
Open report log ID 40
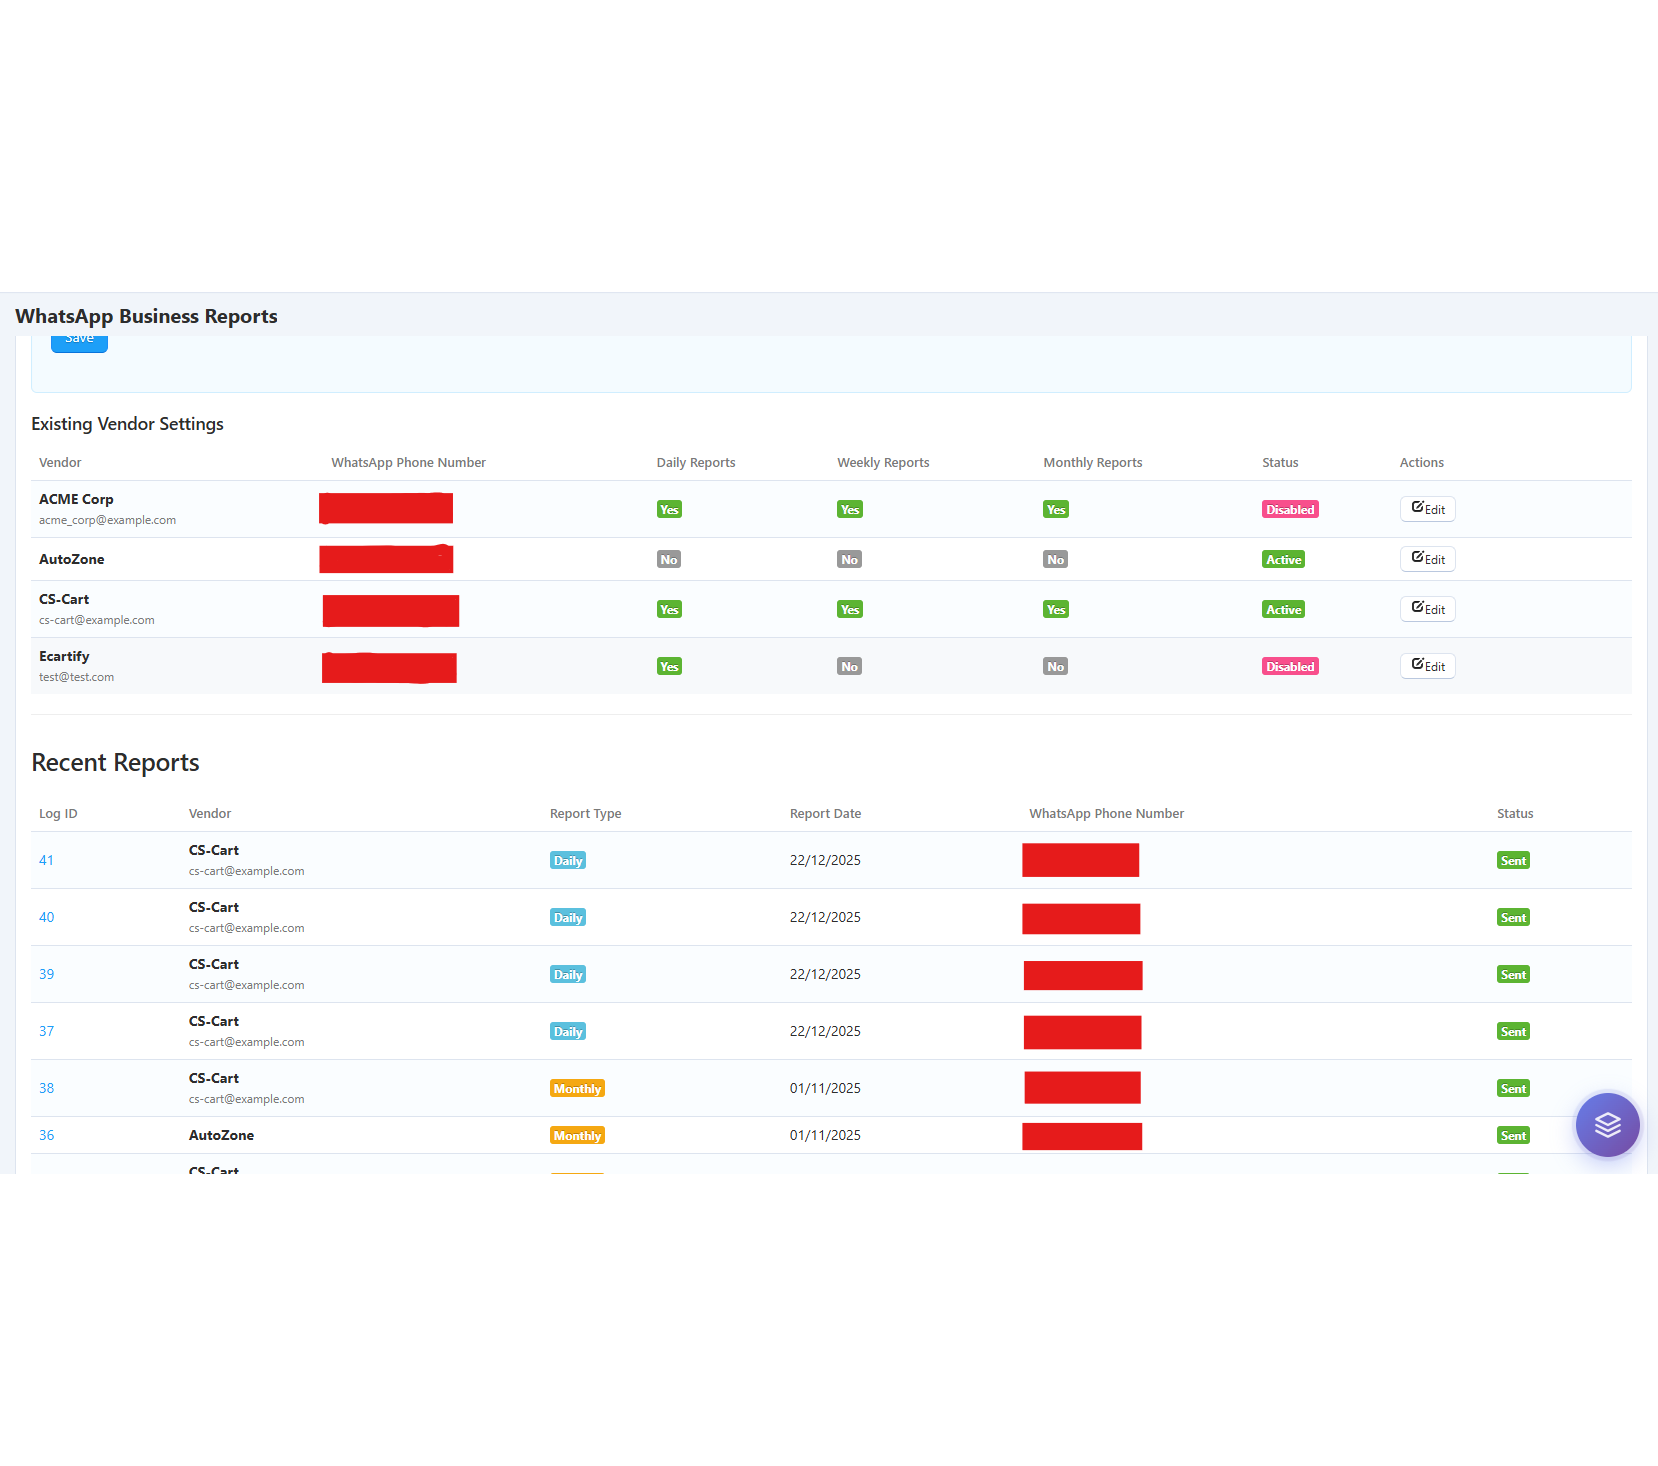click(x=46, y=917)
